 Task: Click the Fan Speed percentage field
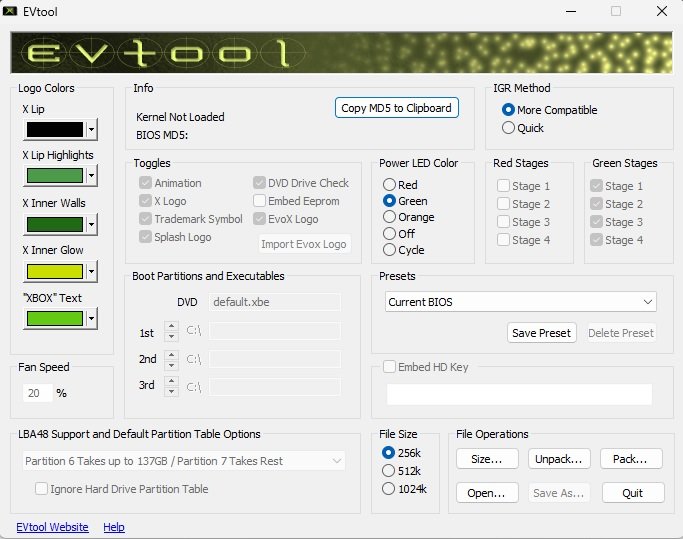[37, 393]
